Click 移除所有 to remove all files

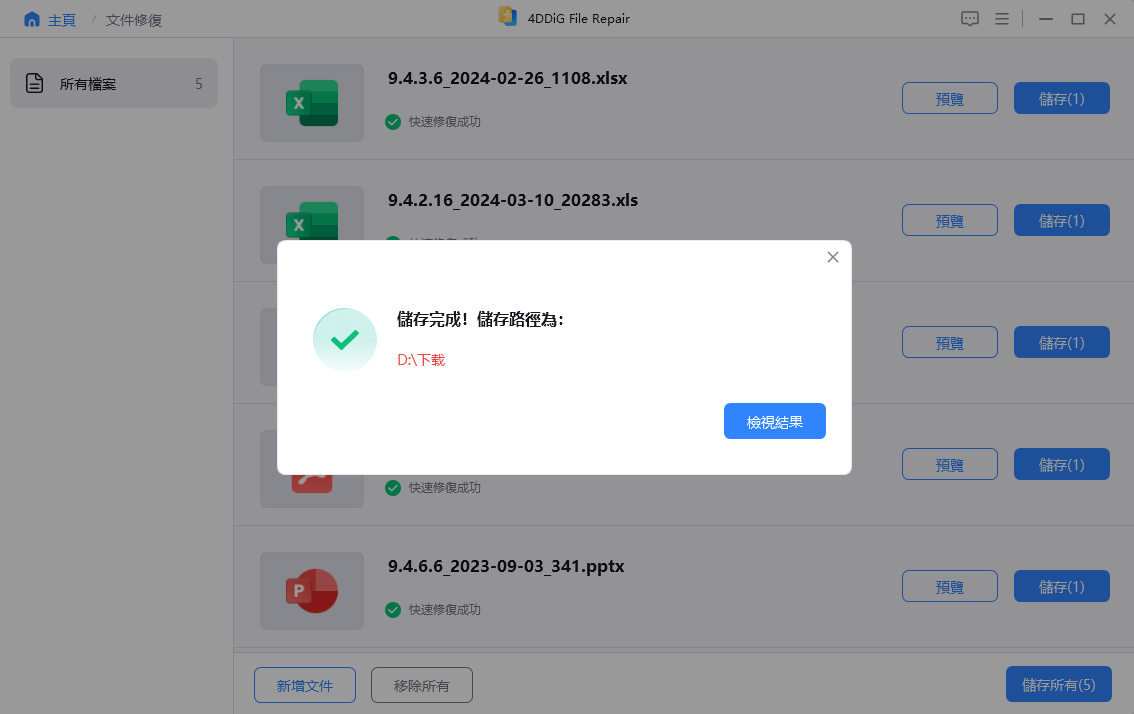pyautogui.click(x=422, y=685)
